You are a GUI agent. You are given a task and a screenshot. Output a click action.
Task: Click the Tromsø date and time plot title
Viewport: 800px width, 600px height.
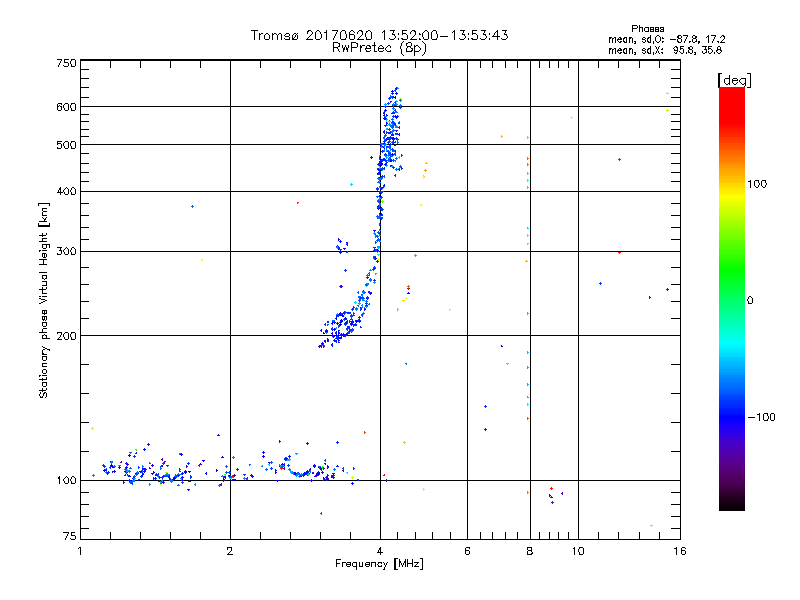coord(380,35)
